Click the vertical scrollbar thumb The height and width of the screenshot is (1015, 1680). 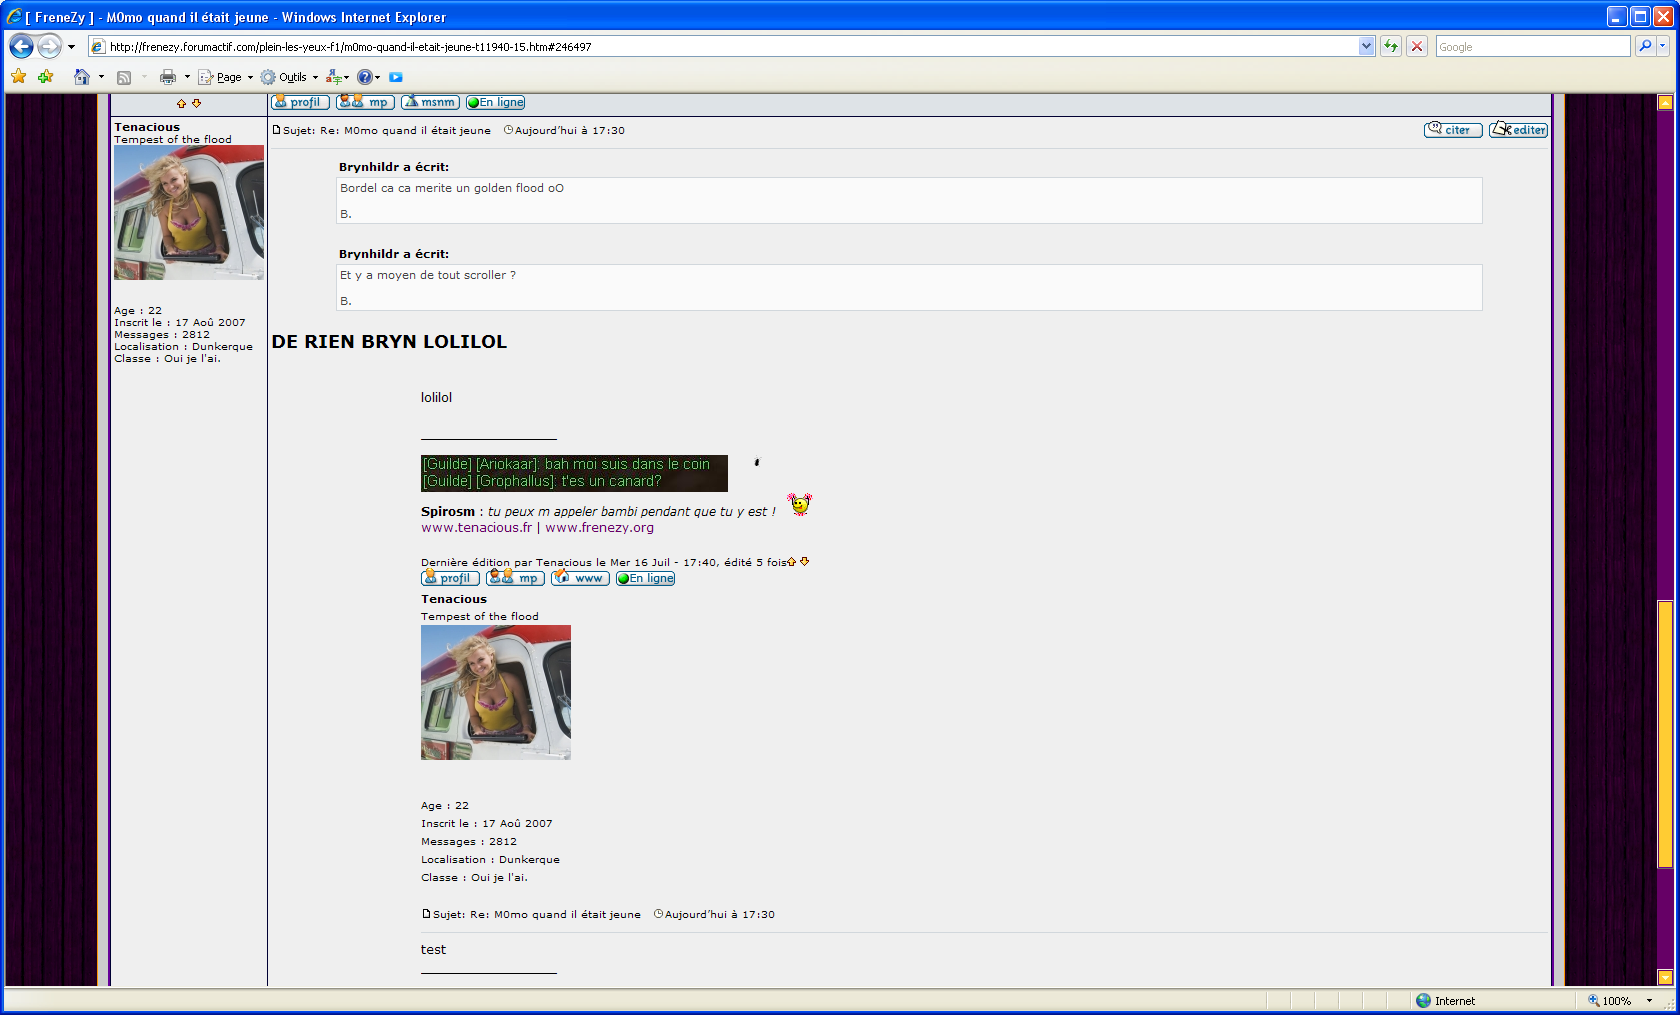[x=1665, y=733]
